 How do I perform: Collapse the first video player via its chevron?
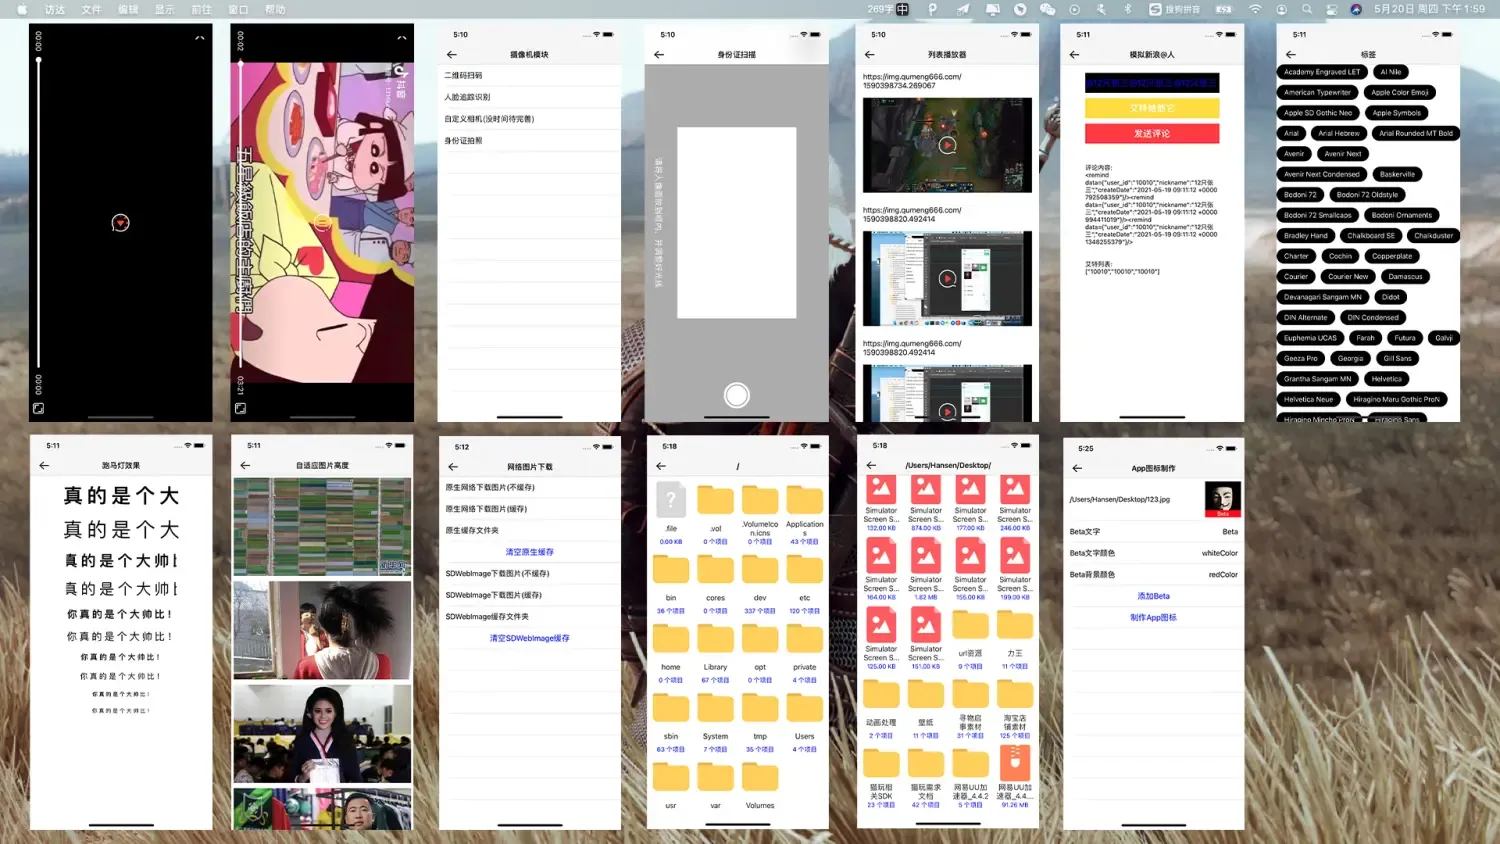pos(202,37)
